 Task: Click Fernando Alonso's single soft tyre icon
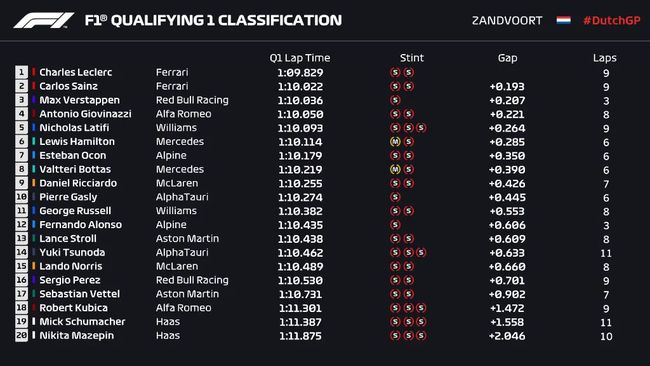(395, 225)
